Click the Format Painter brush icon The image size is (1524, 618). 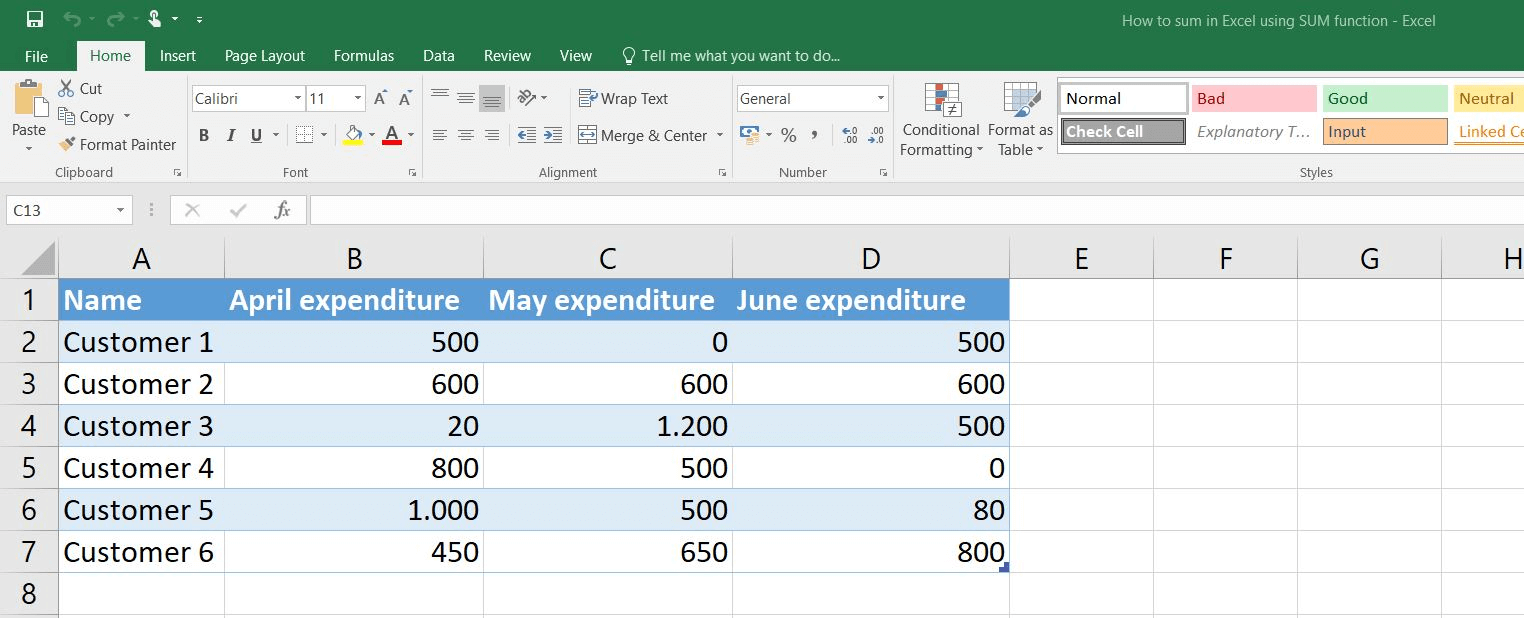pyautogui.click(x=67, y=145)
